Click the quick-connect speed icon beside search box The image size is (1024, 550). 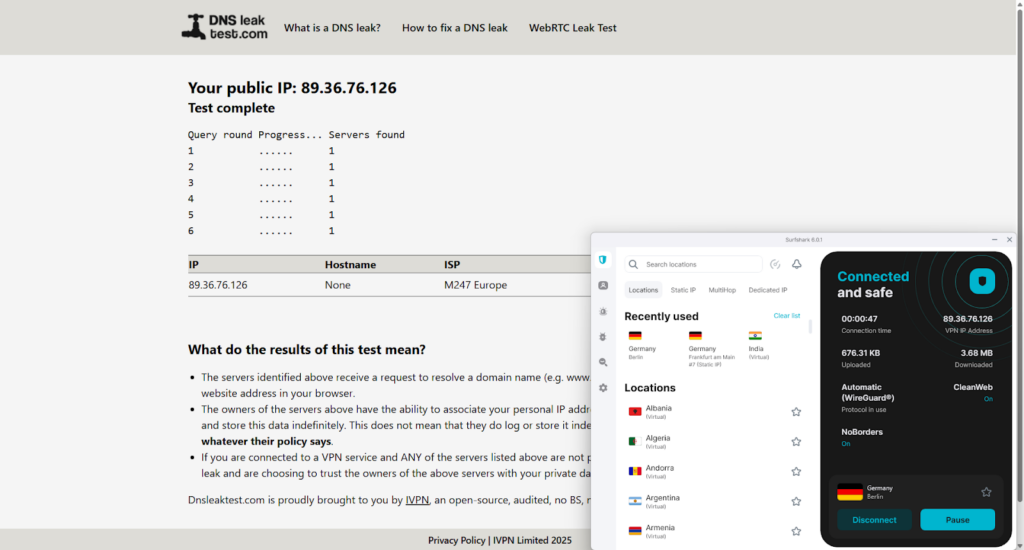click(x=775, y=265)
